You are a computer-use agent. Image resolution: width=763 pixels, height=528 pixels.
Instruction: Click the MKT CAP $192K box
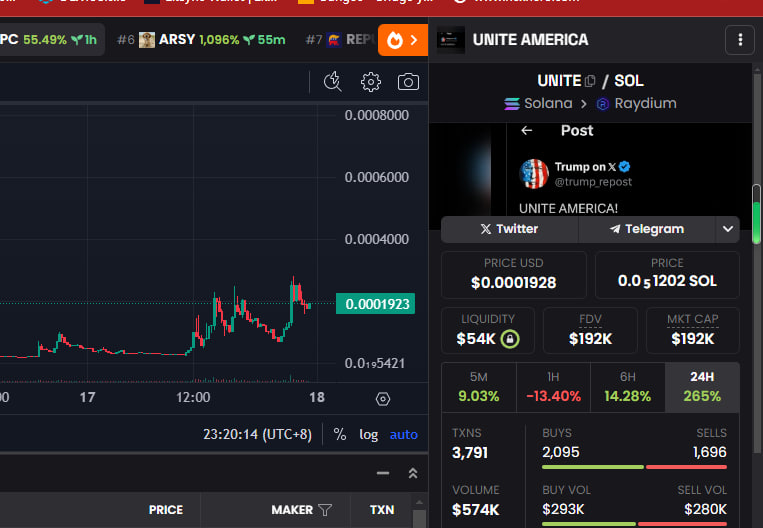point(693,330)
